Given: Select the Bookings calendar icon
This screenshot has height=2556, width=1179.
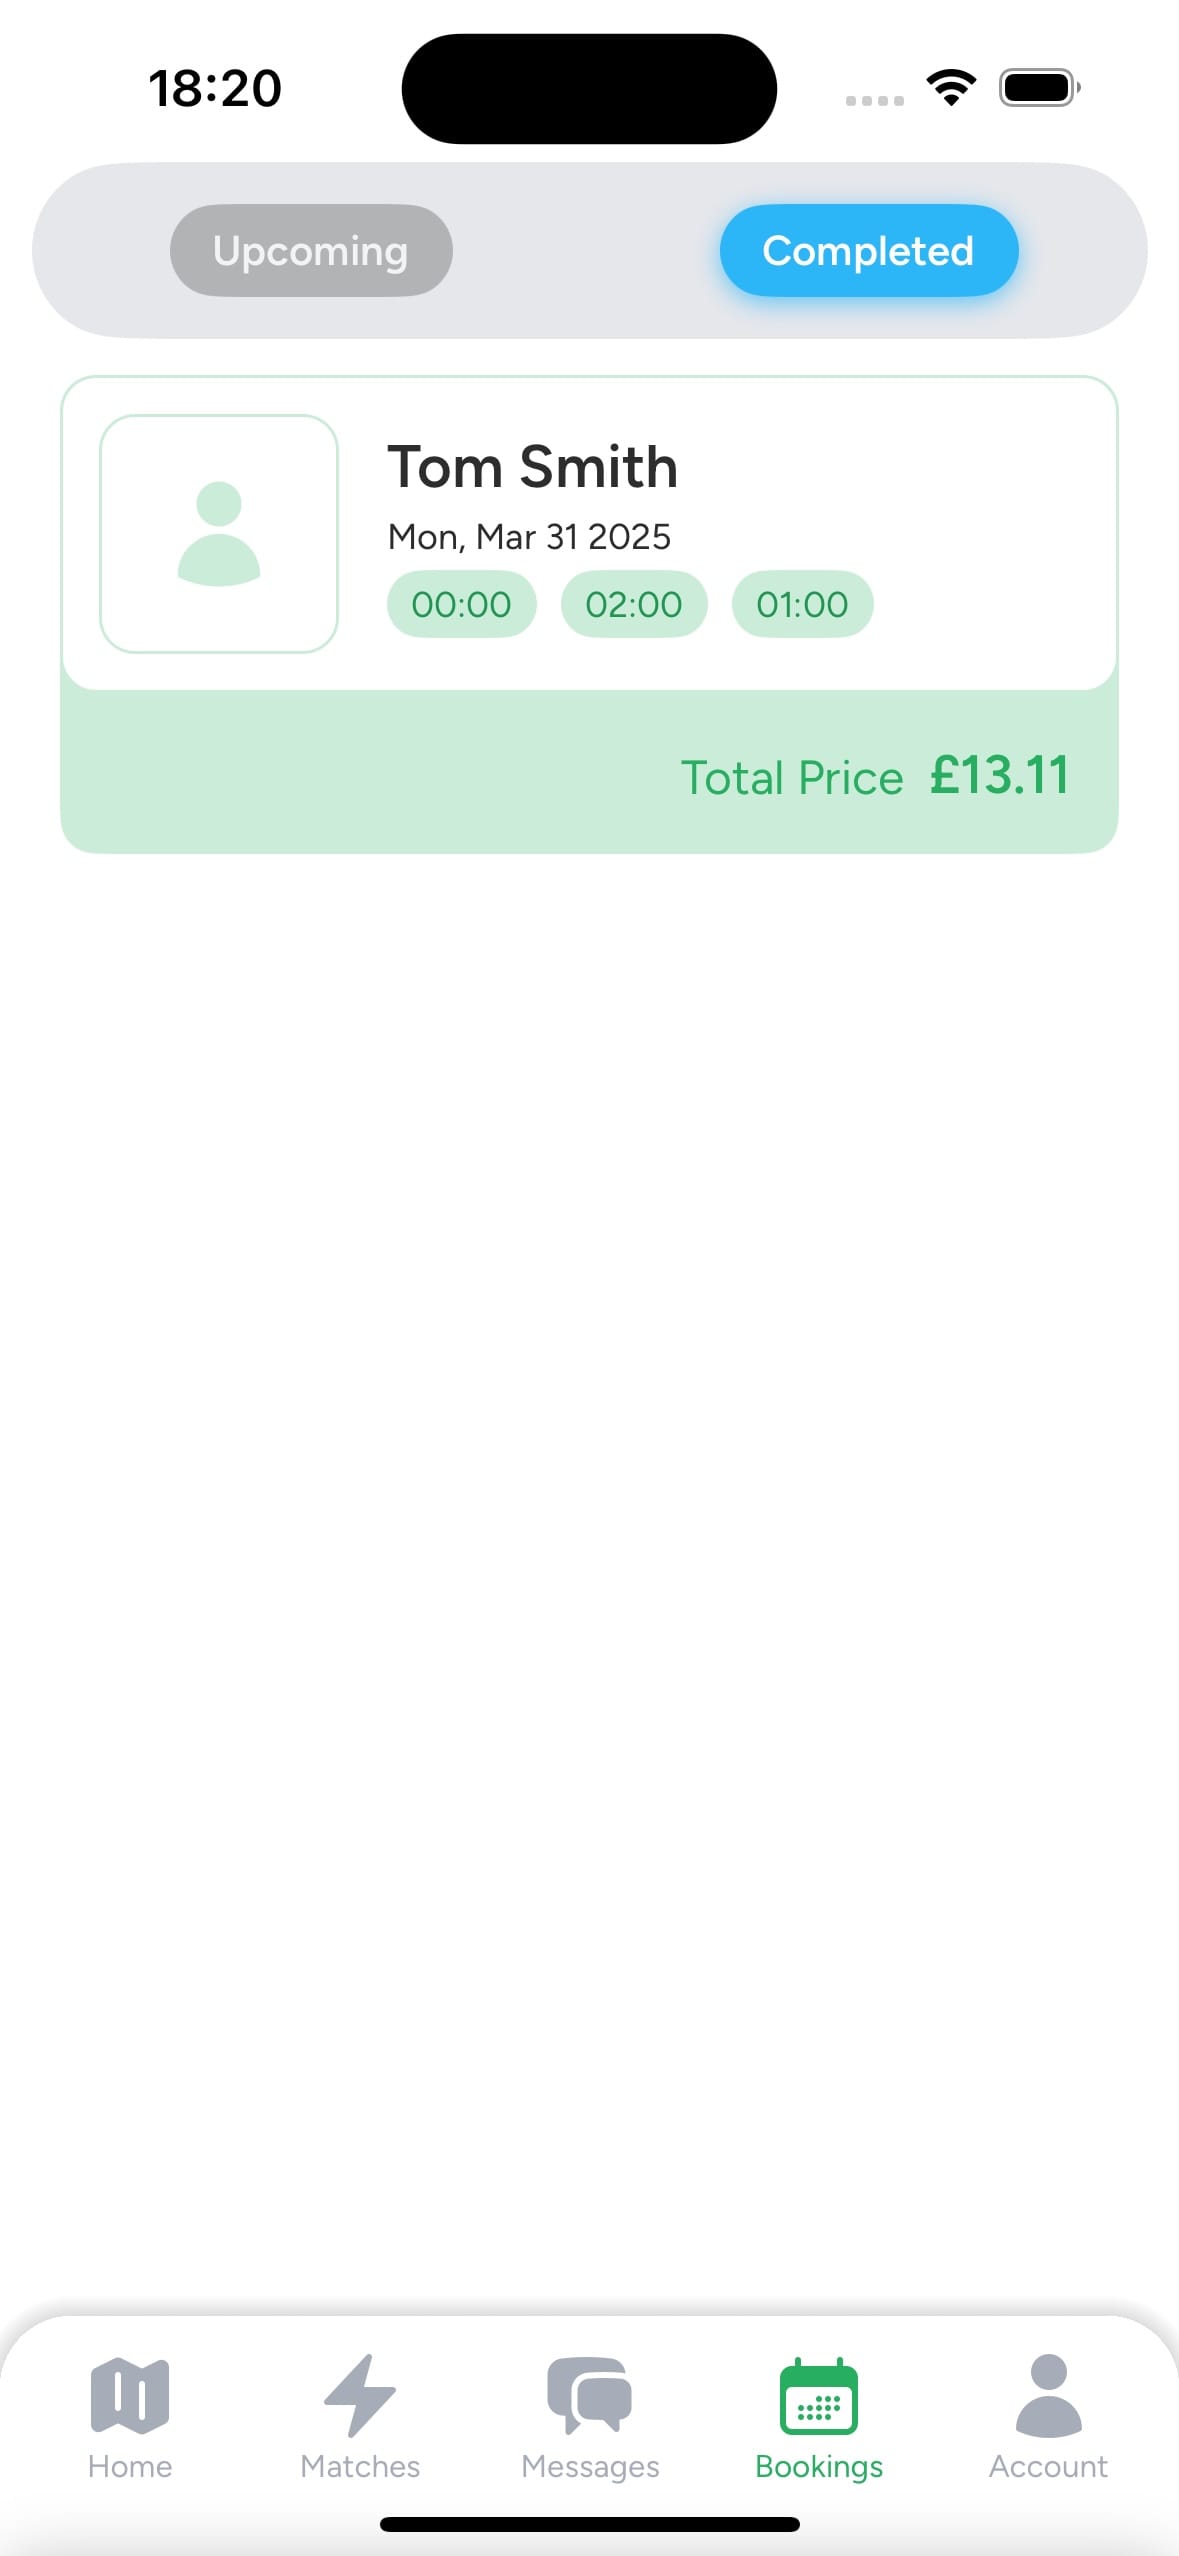Looking at the screenshot, I should 819,2394.
